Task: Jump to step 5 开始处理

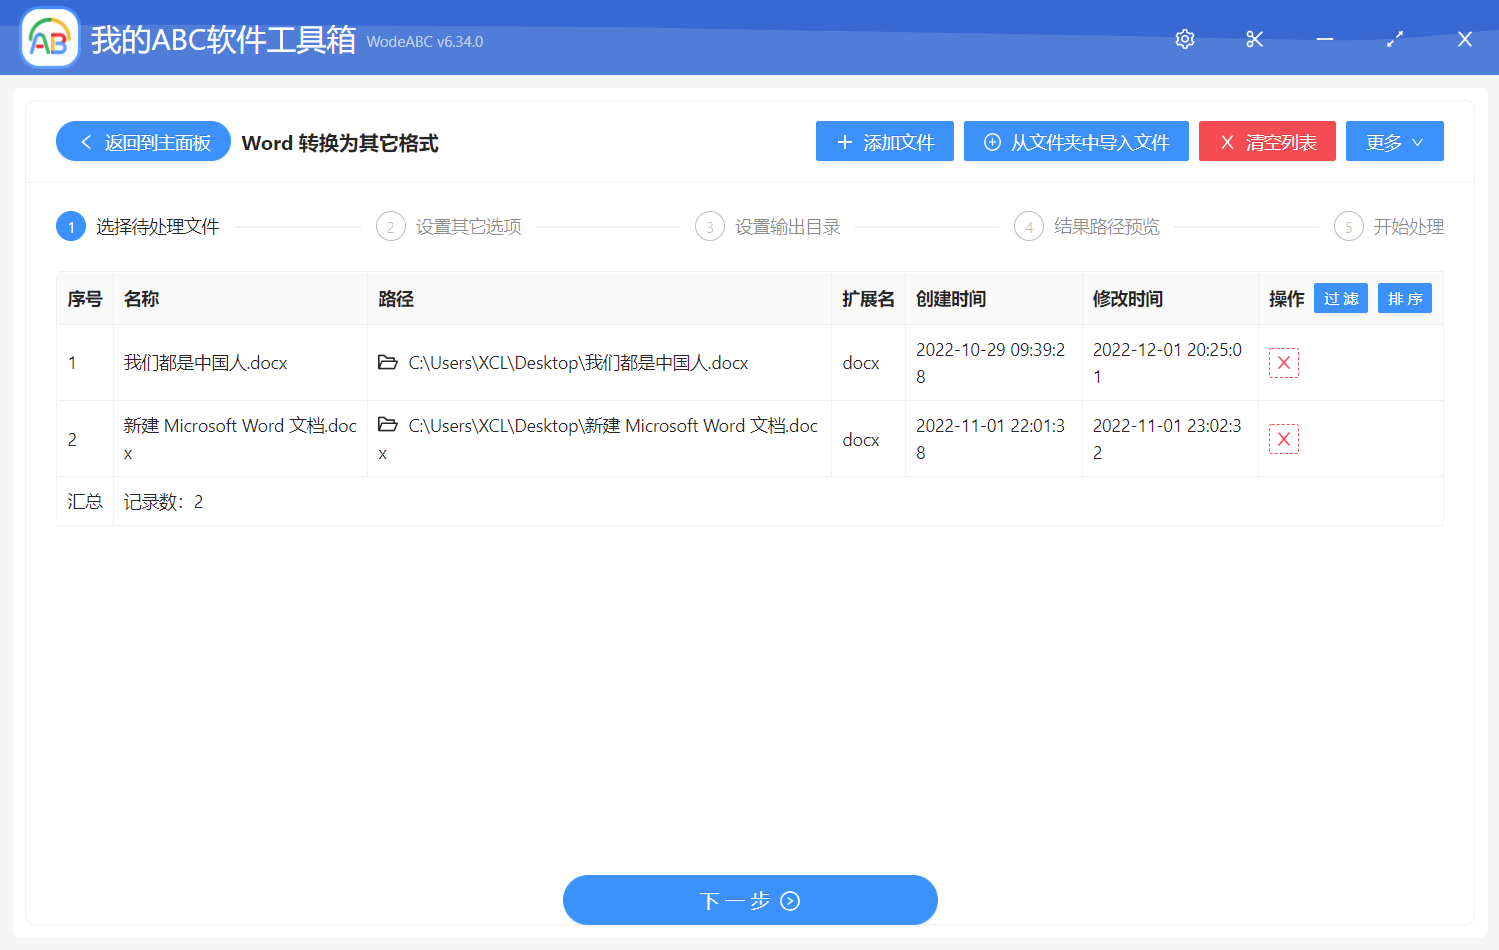Action: [1389, 227]
